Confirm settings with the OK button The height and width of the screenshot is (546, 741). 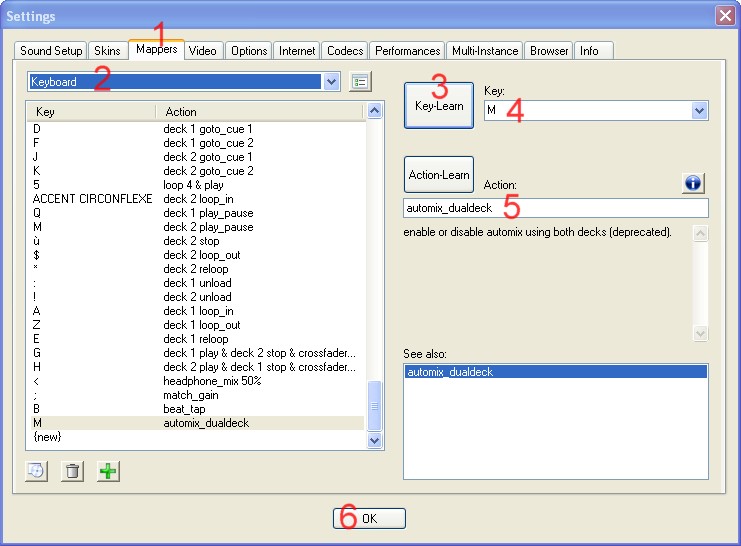(369, 518)
